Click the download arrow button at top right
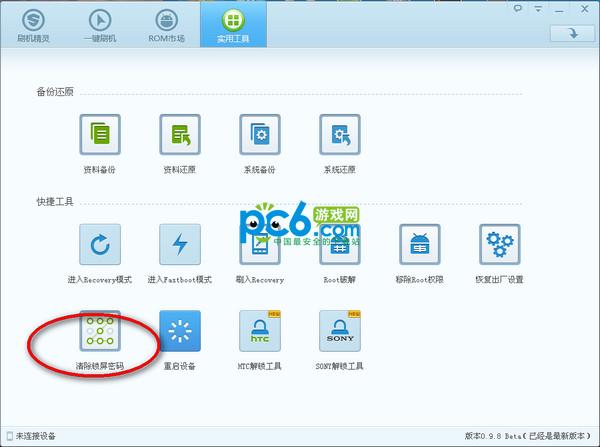 [572, 33]
